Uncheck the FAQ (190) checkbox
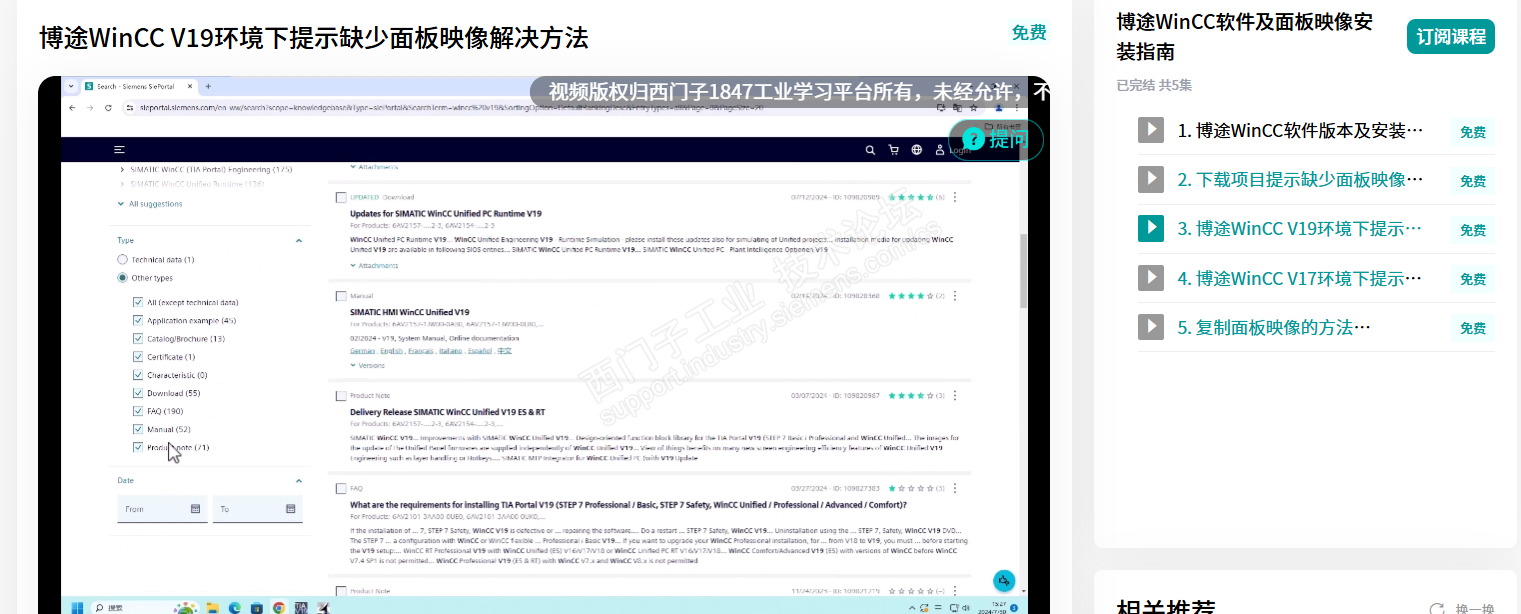Screen dimensions: 1521x614 point(137,411)
